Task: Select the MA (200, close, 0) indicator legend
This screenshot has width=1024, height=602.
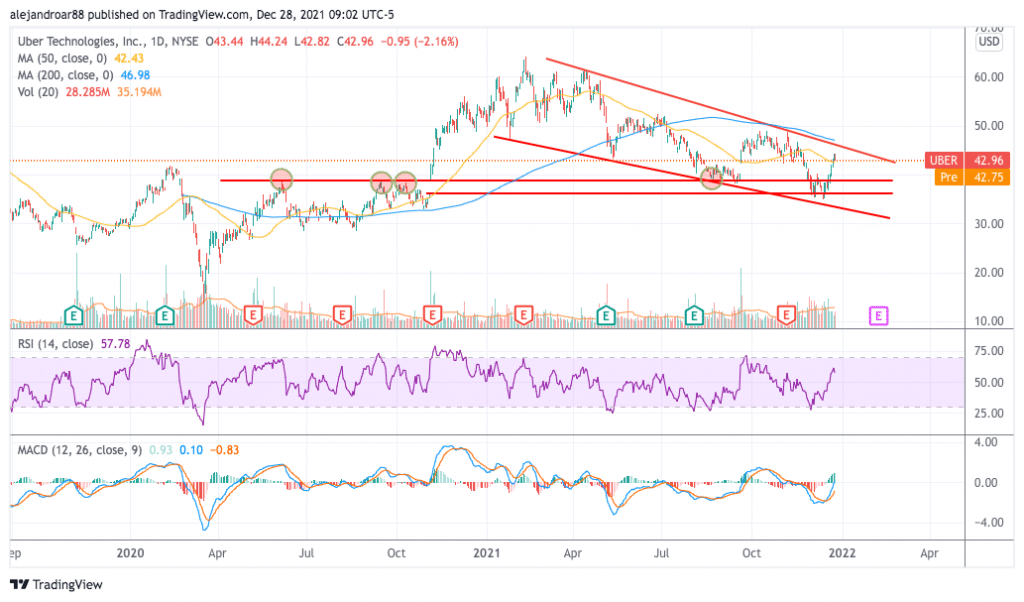Action: coord(65,75)
